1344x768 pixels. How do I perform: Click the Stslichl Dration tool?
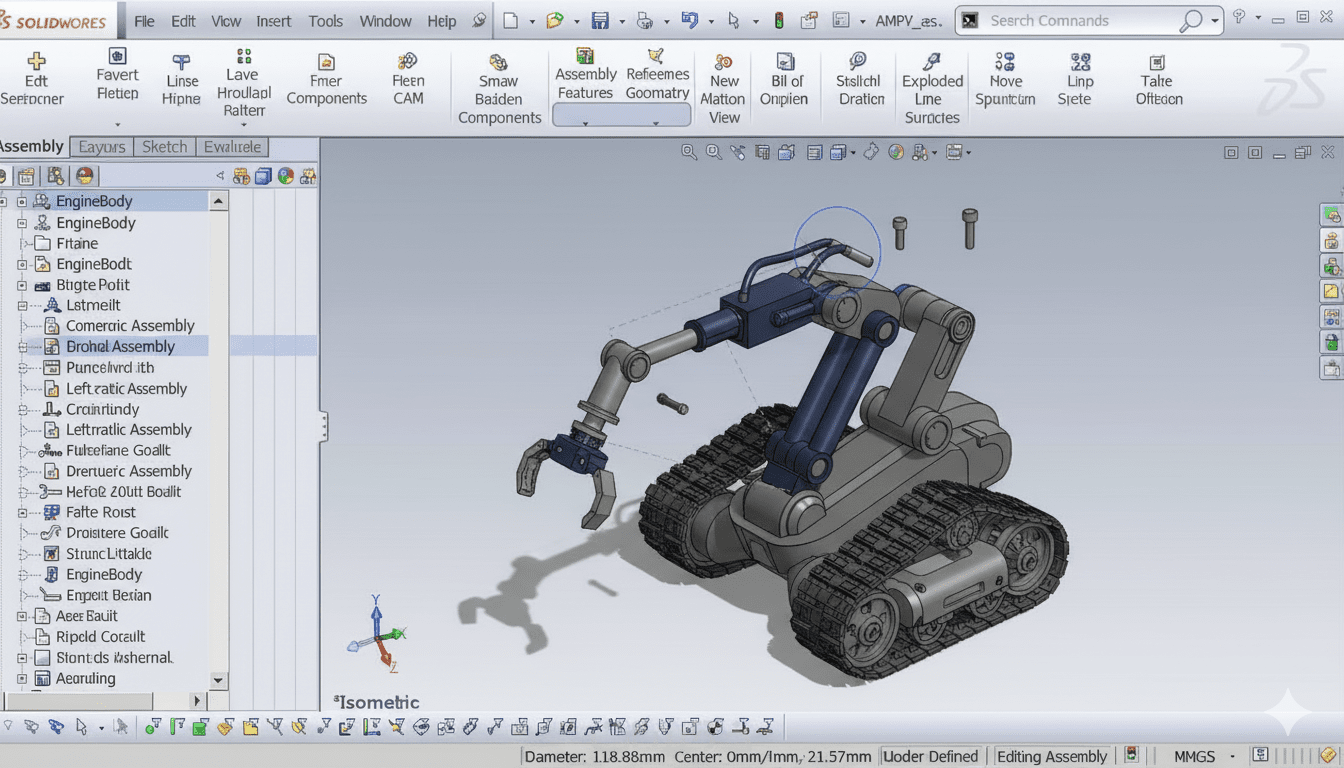point(859,80)
